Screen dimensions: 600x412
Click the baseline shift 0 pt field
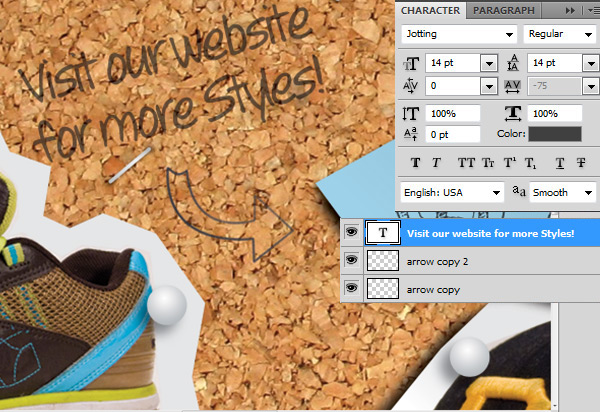point(453,135)
